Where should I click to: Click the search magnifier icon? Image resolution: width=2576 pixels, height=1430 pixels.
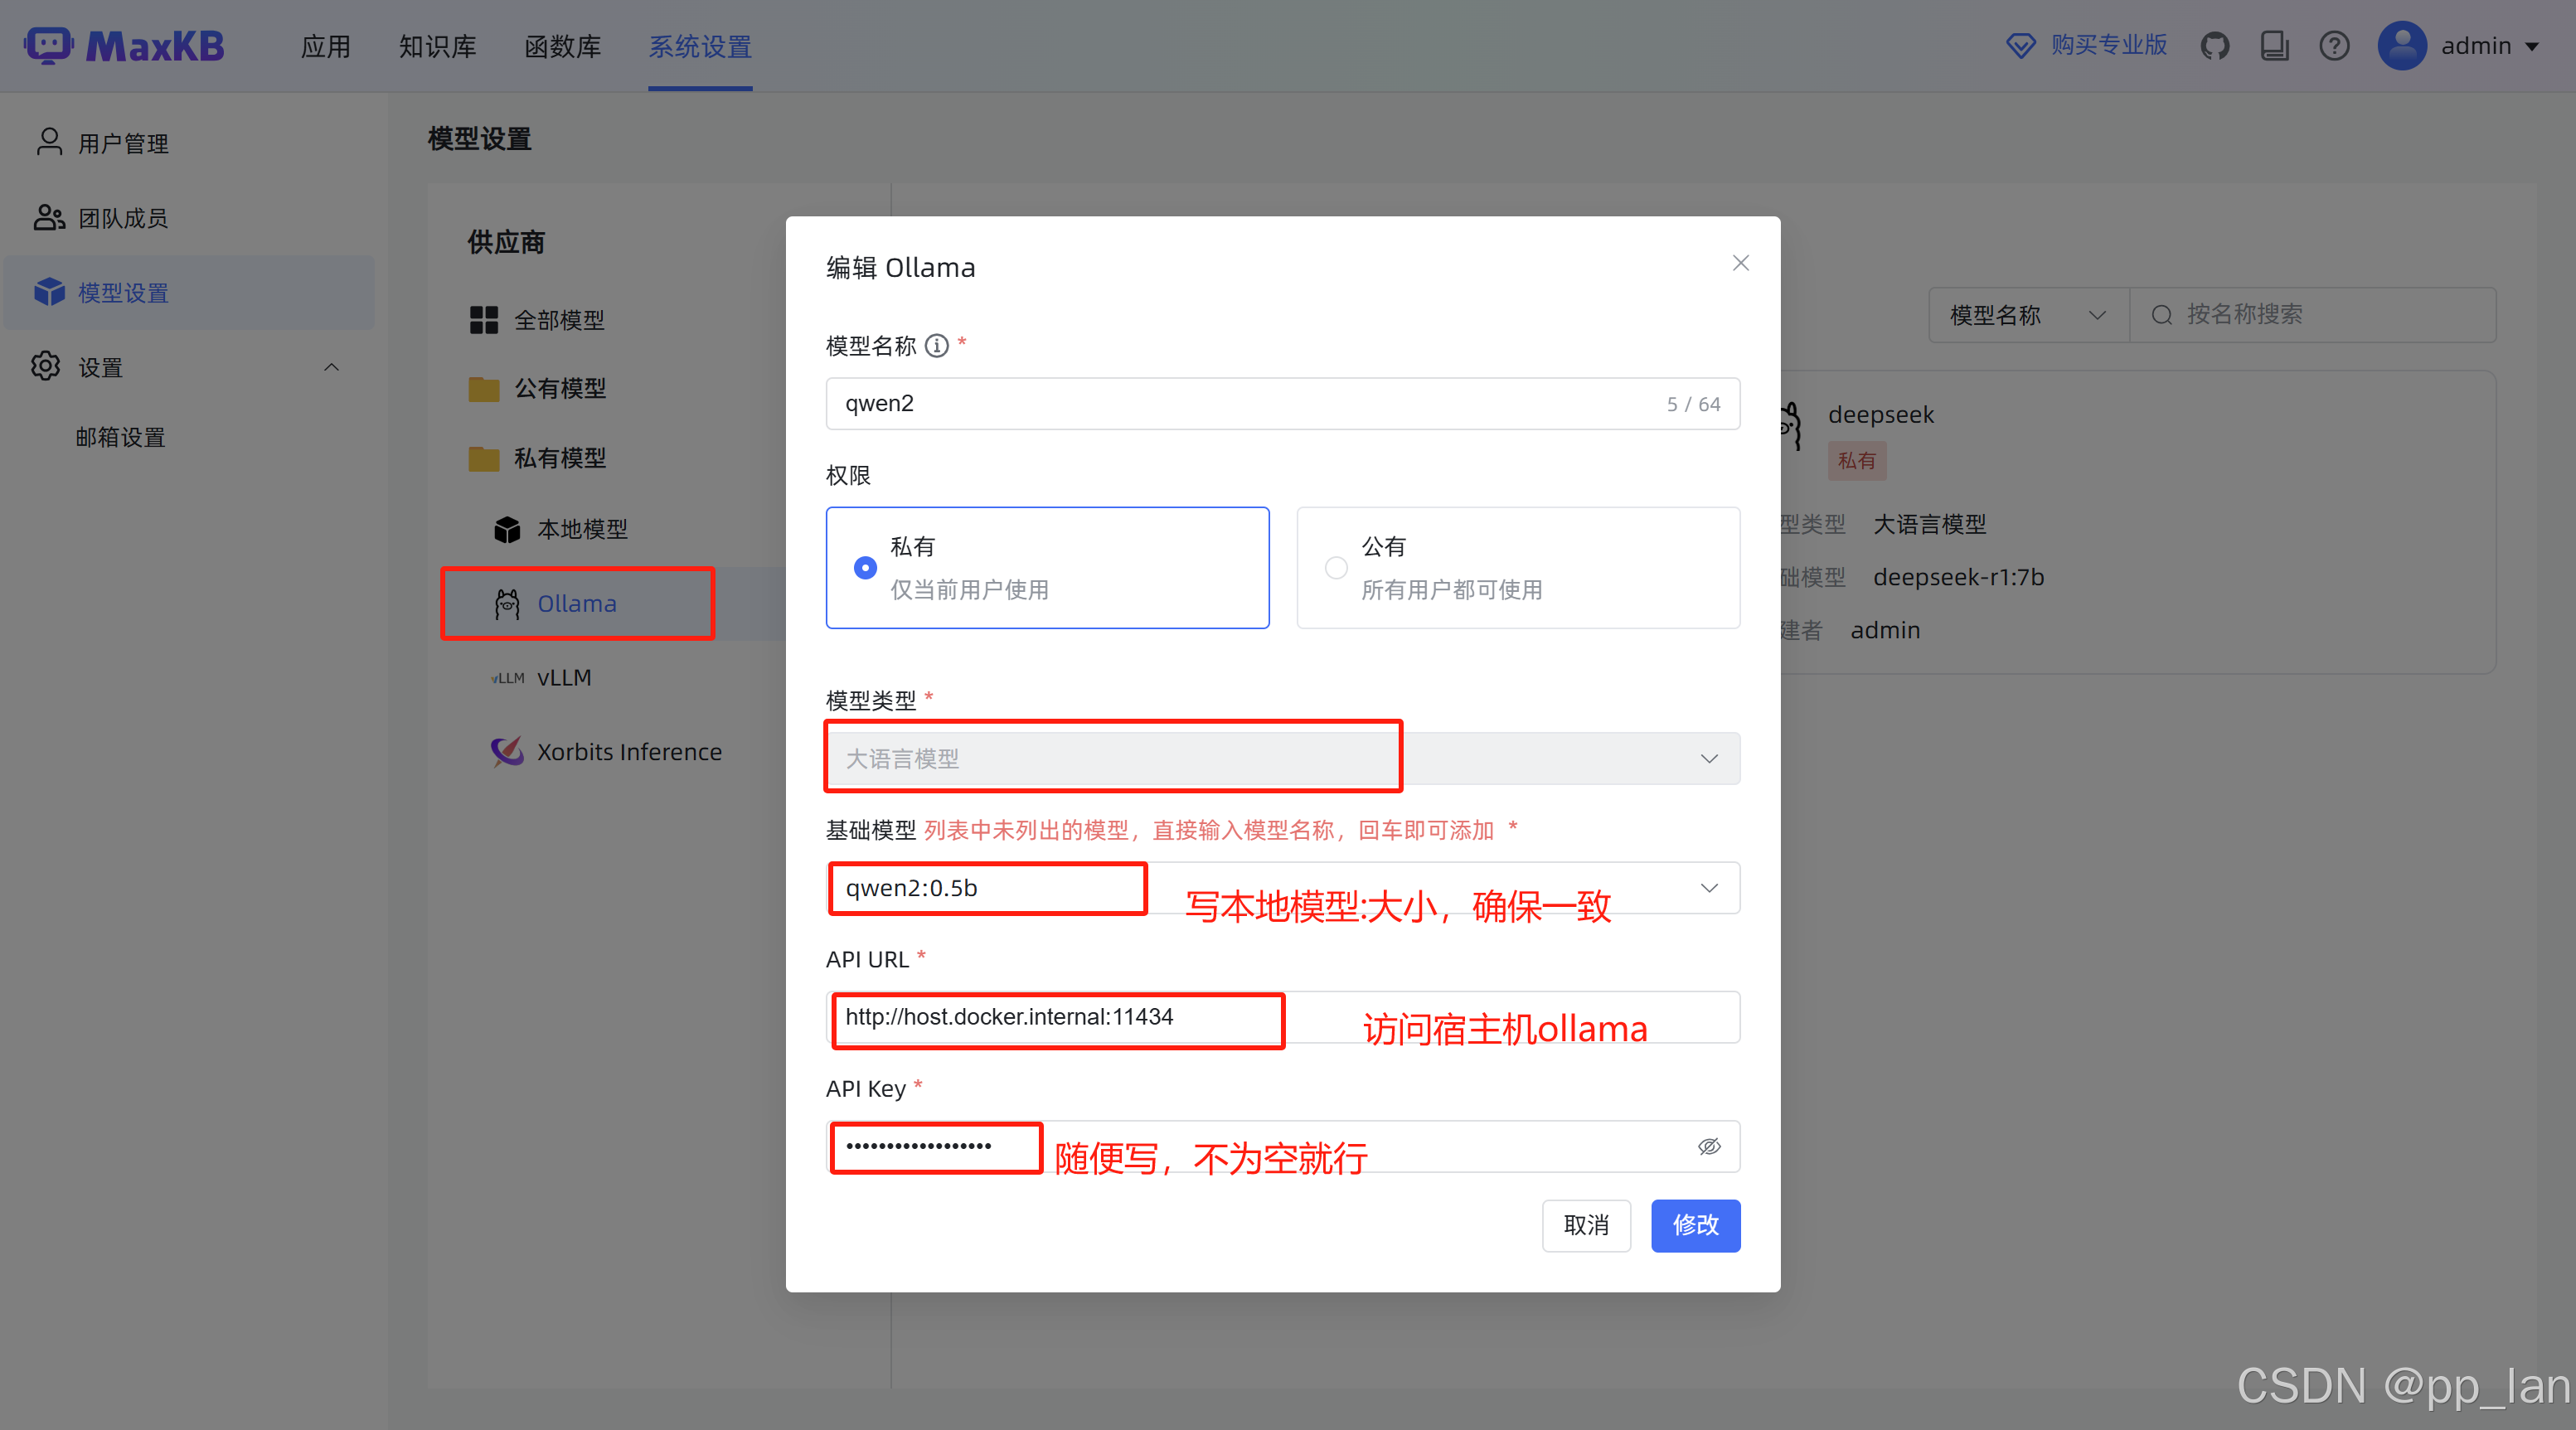tap(2161, 315)
